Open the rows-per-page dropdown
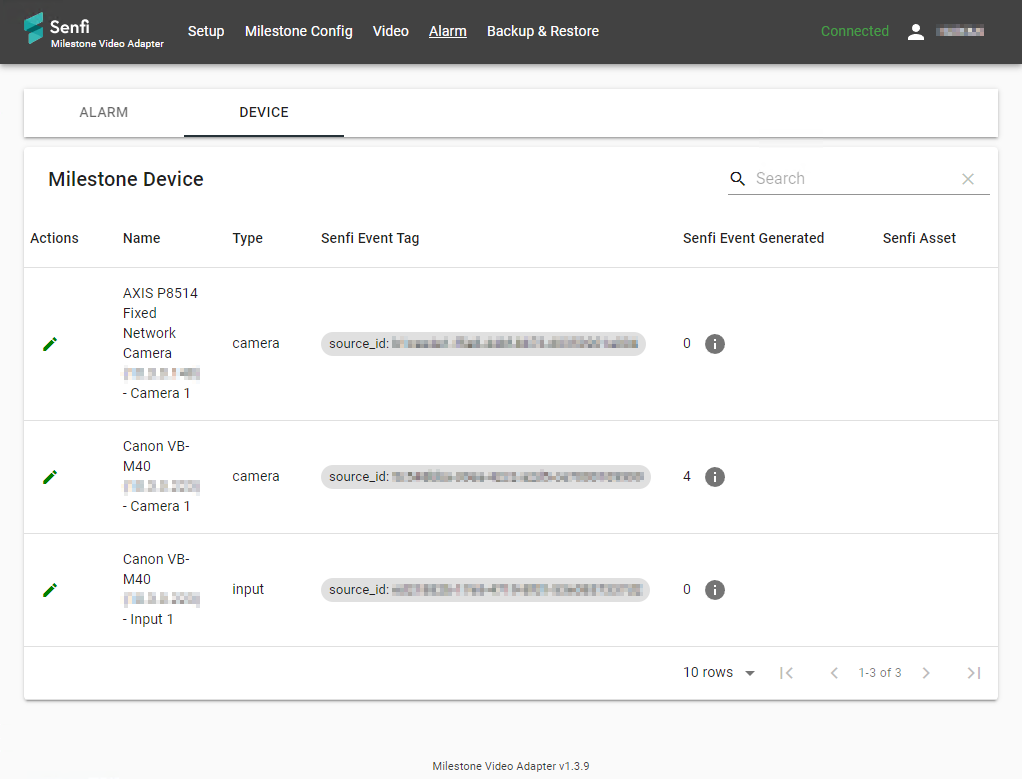 719,672
